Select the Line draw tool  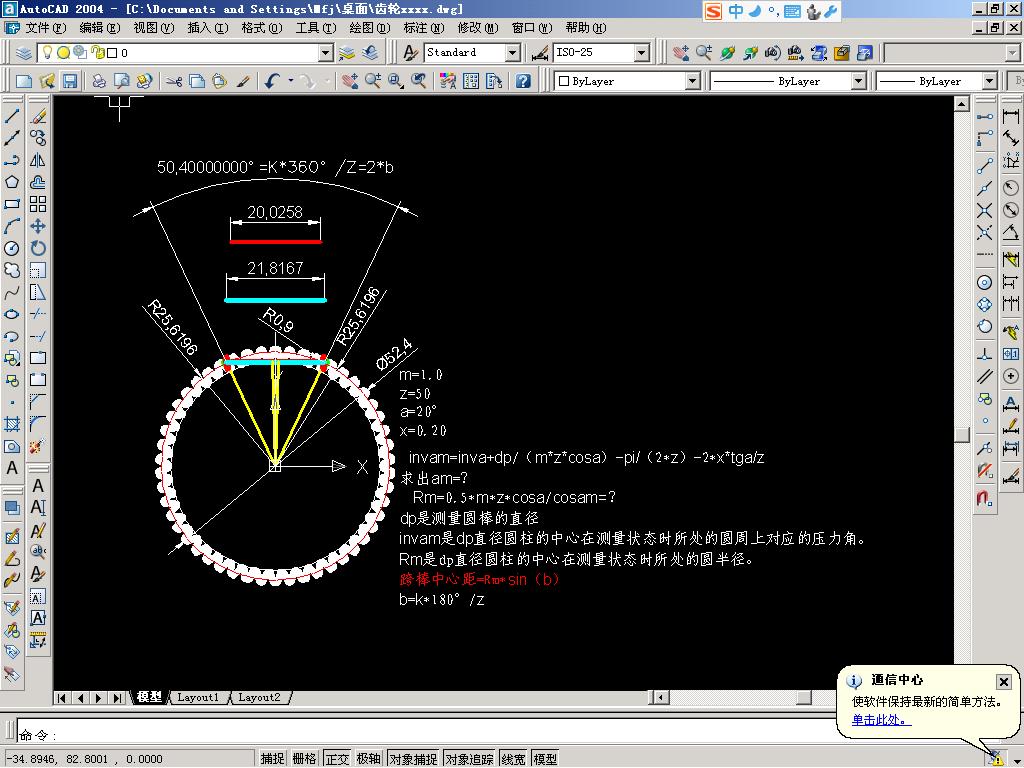coord(12,116)
